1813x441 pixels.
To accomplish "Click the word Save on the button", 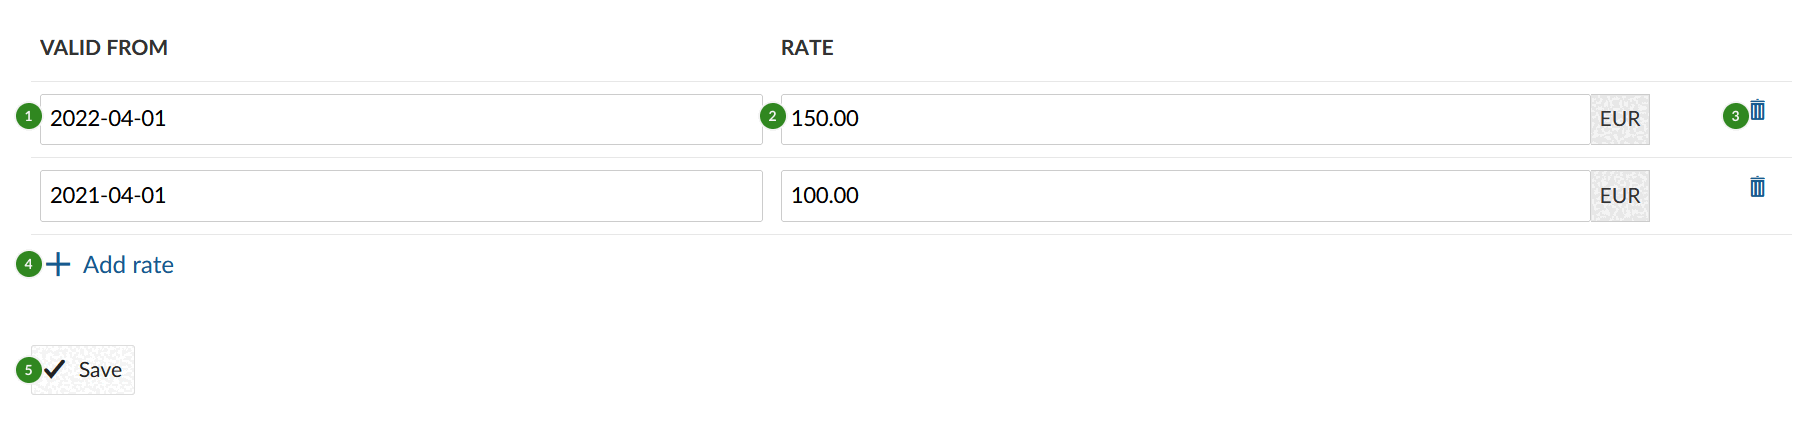I will pos(100,370).
